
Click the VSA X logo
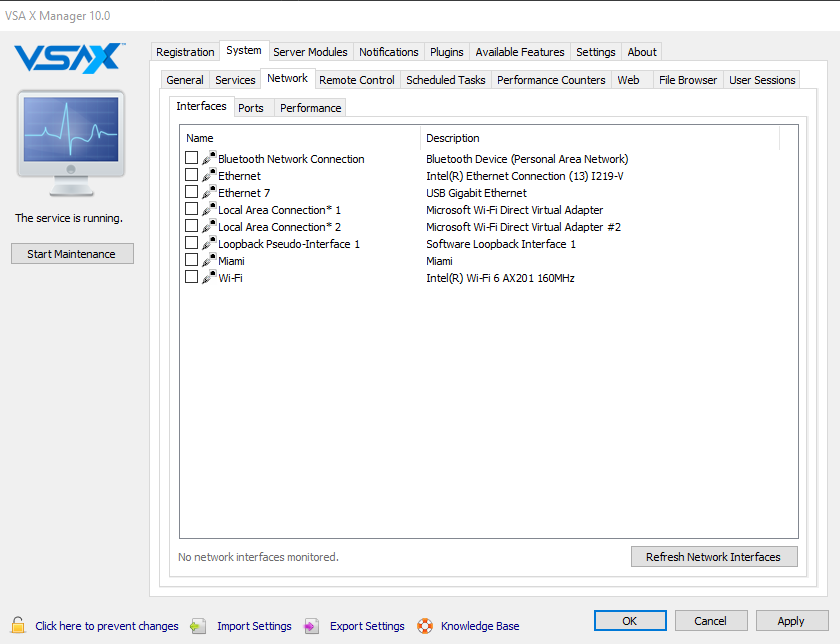coord(70,58)
